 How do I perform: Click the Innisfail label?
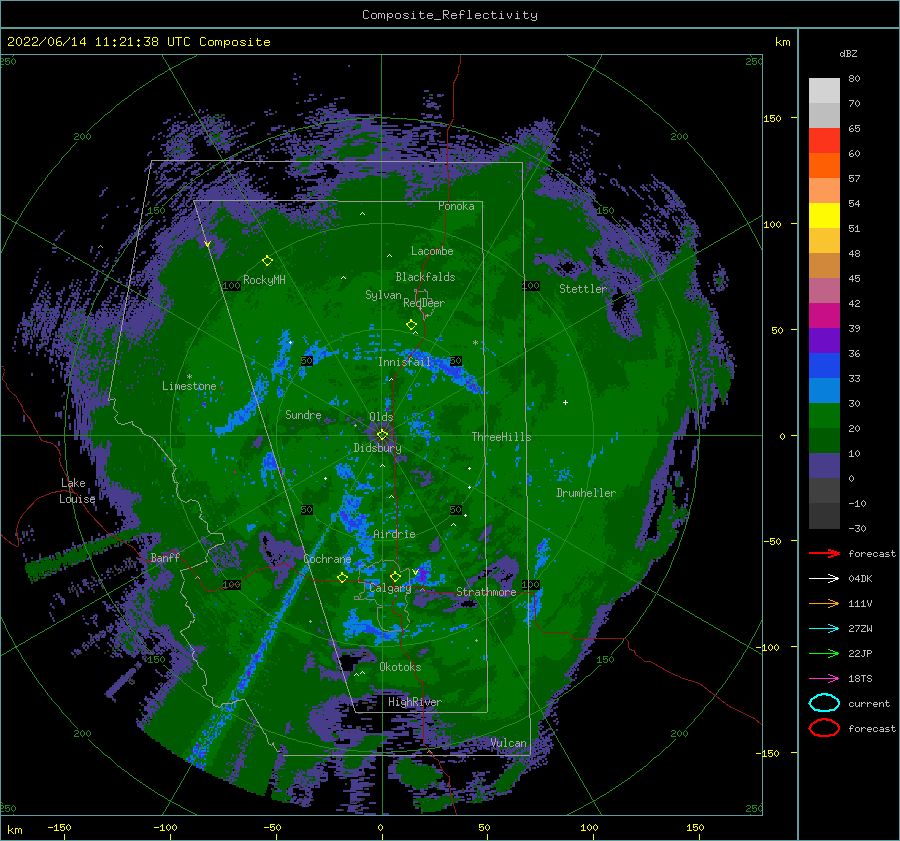pyautogui.click(x=404, y=362)
